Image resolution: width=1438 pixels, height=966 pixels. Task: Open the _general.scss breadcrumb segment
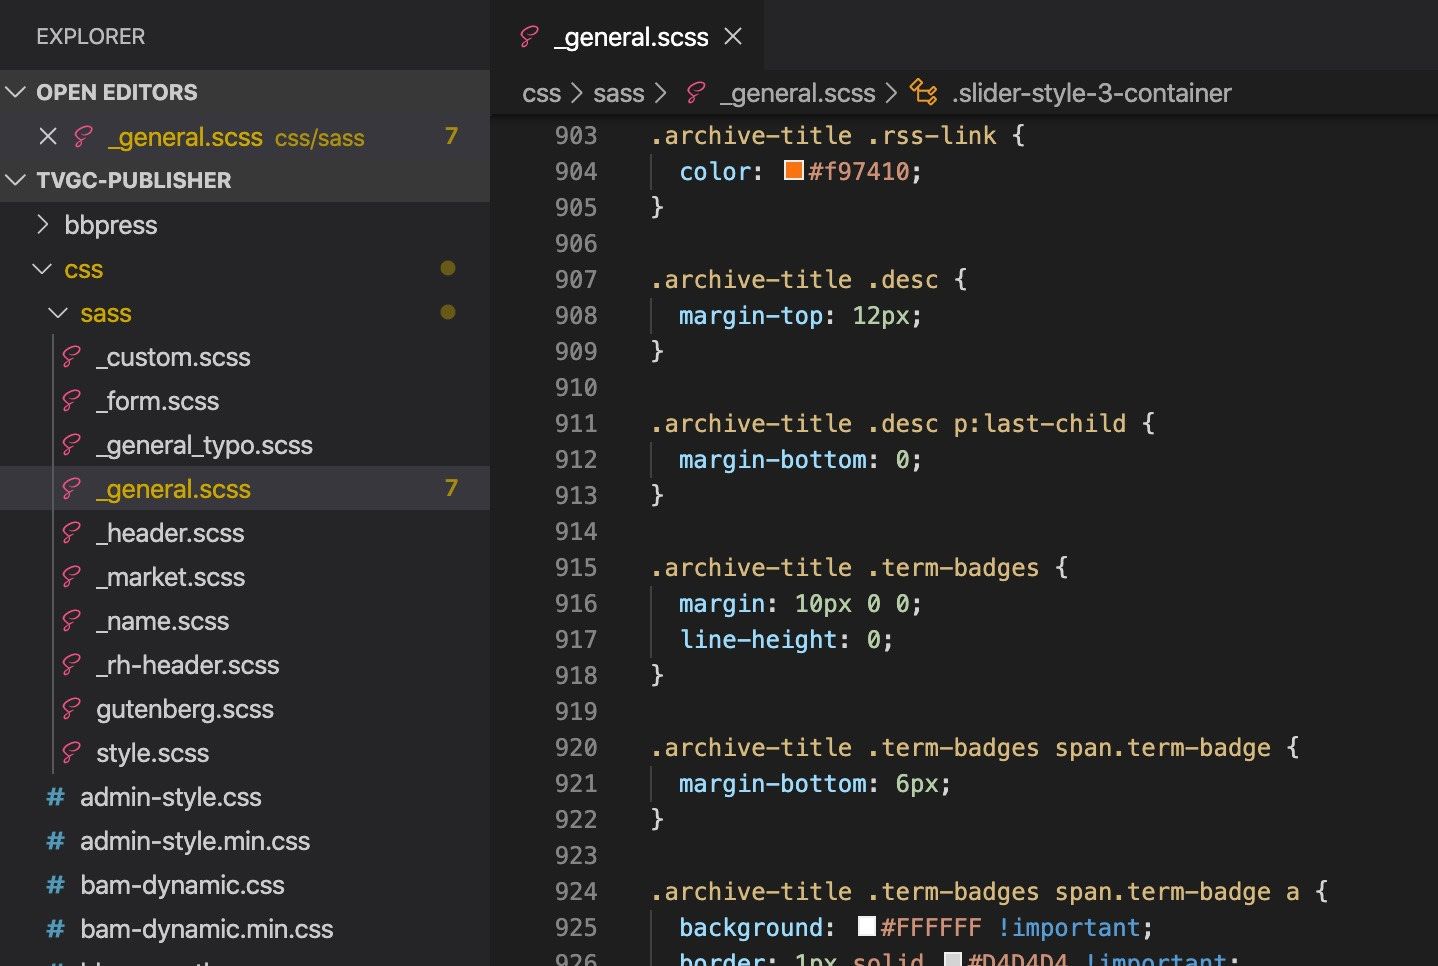click(x=798, y=93)
